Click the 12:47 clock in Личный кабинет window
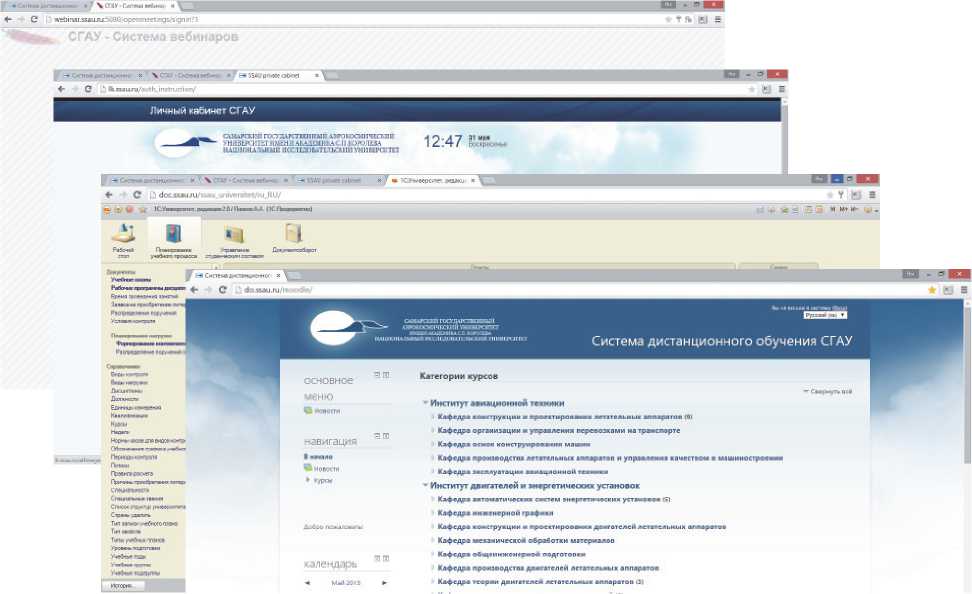The image size is (972, 594). (x=443, y=141)
